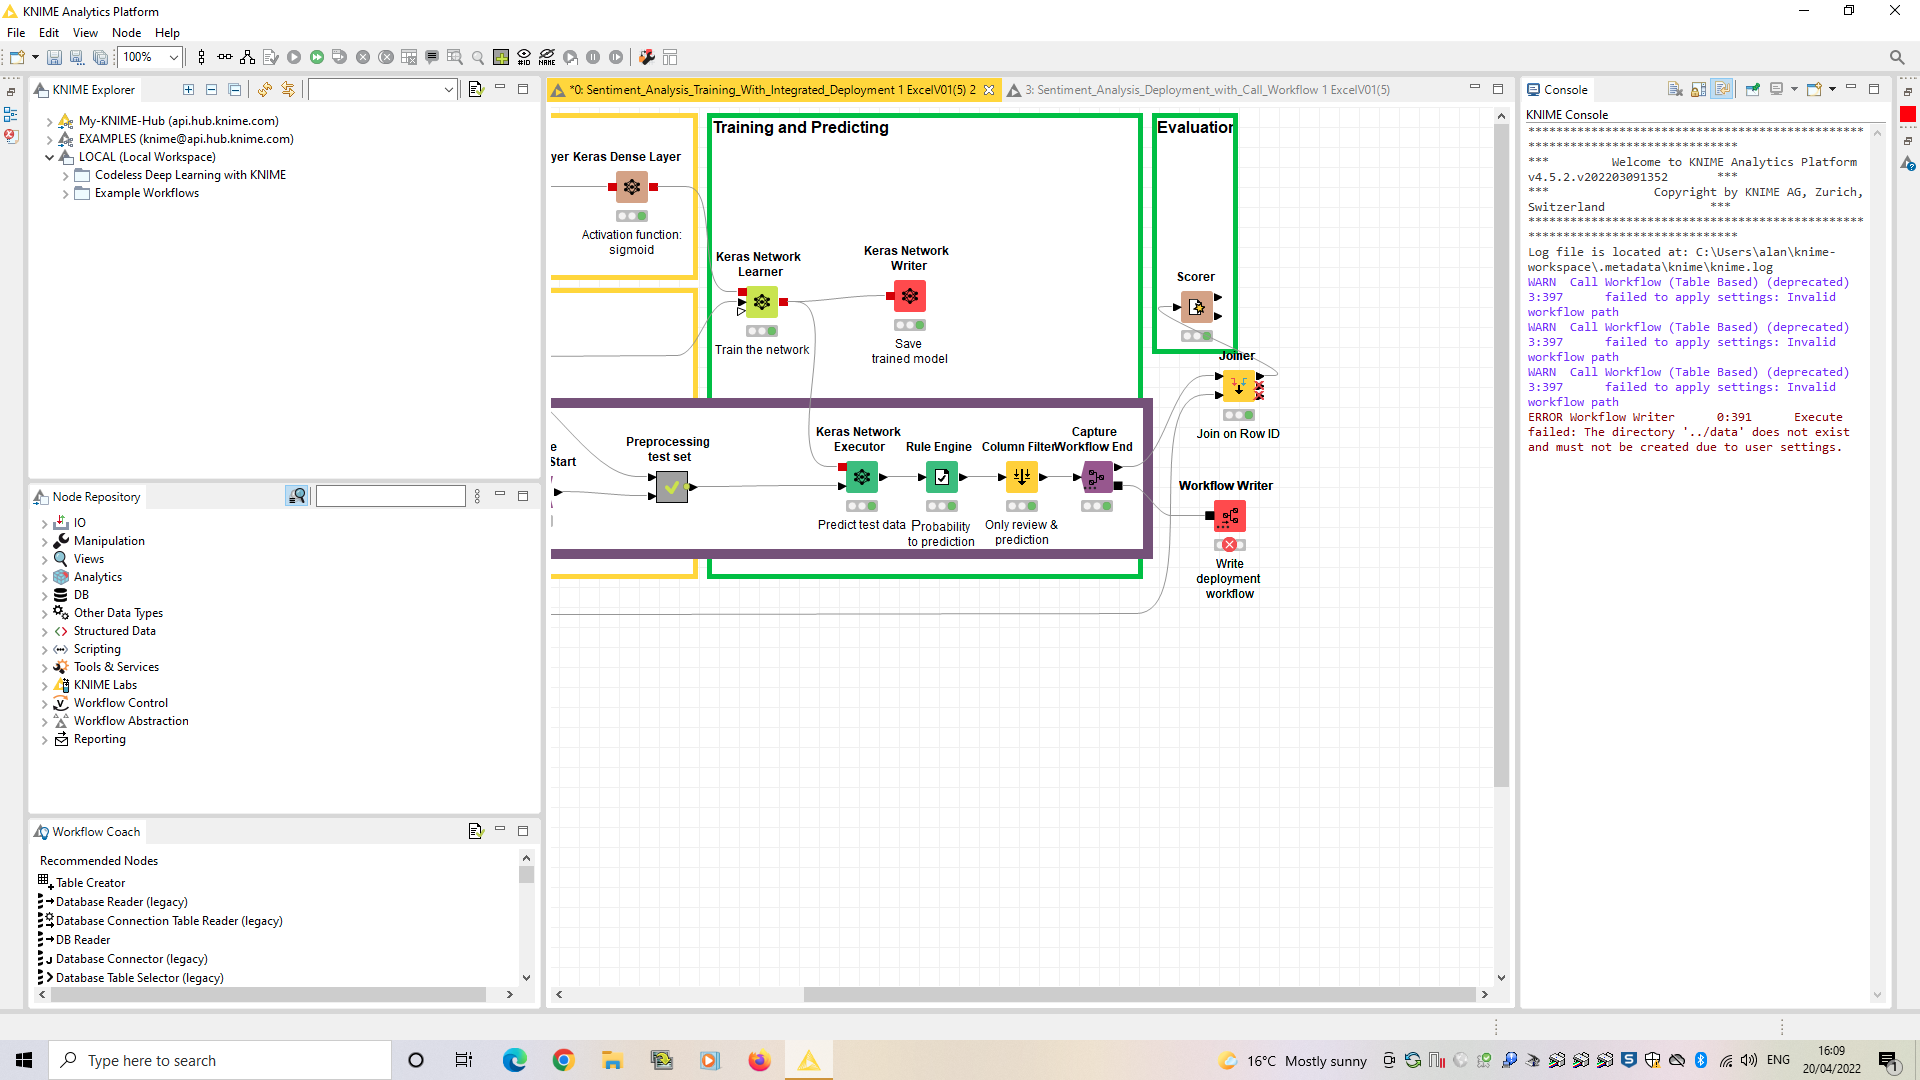Expand the Manipulation category in Node Repository

(x=44, y=542)
